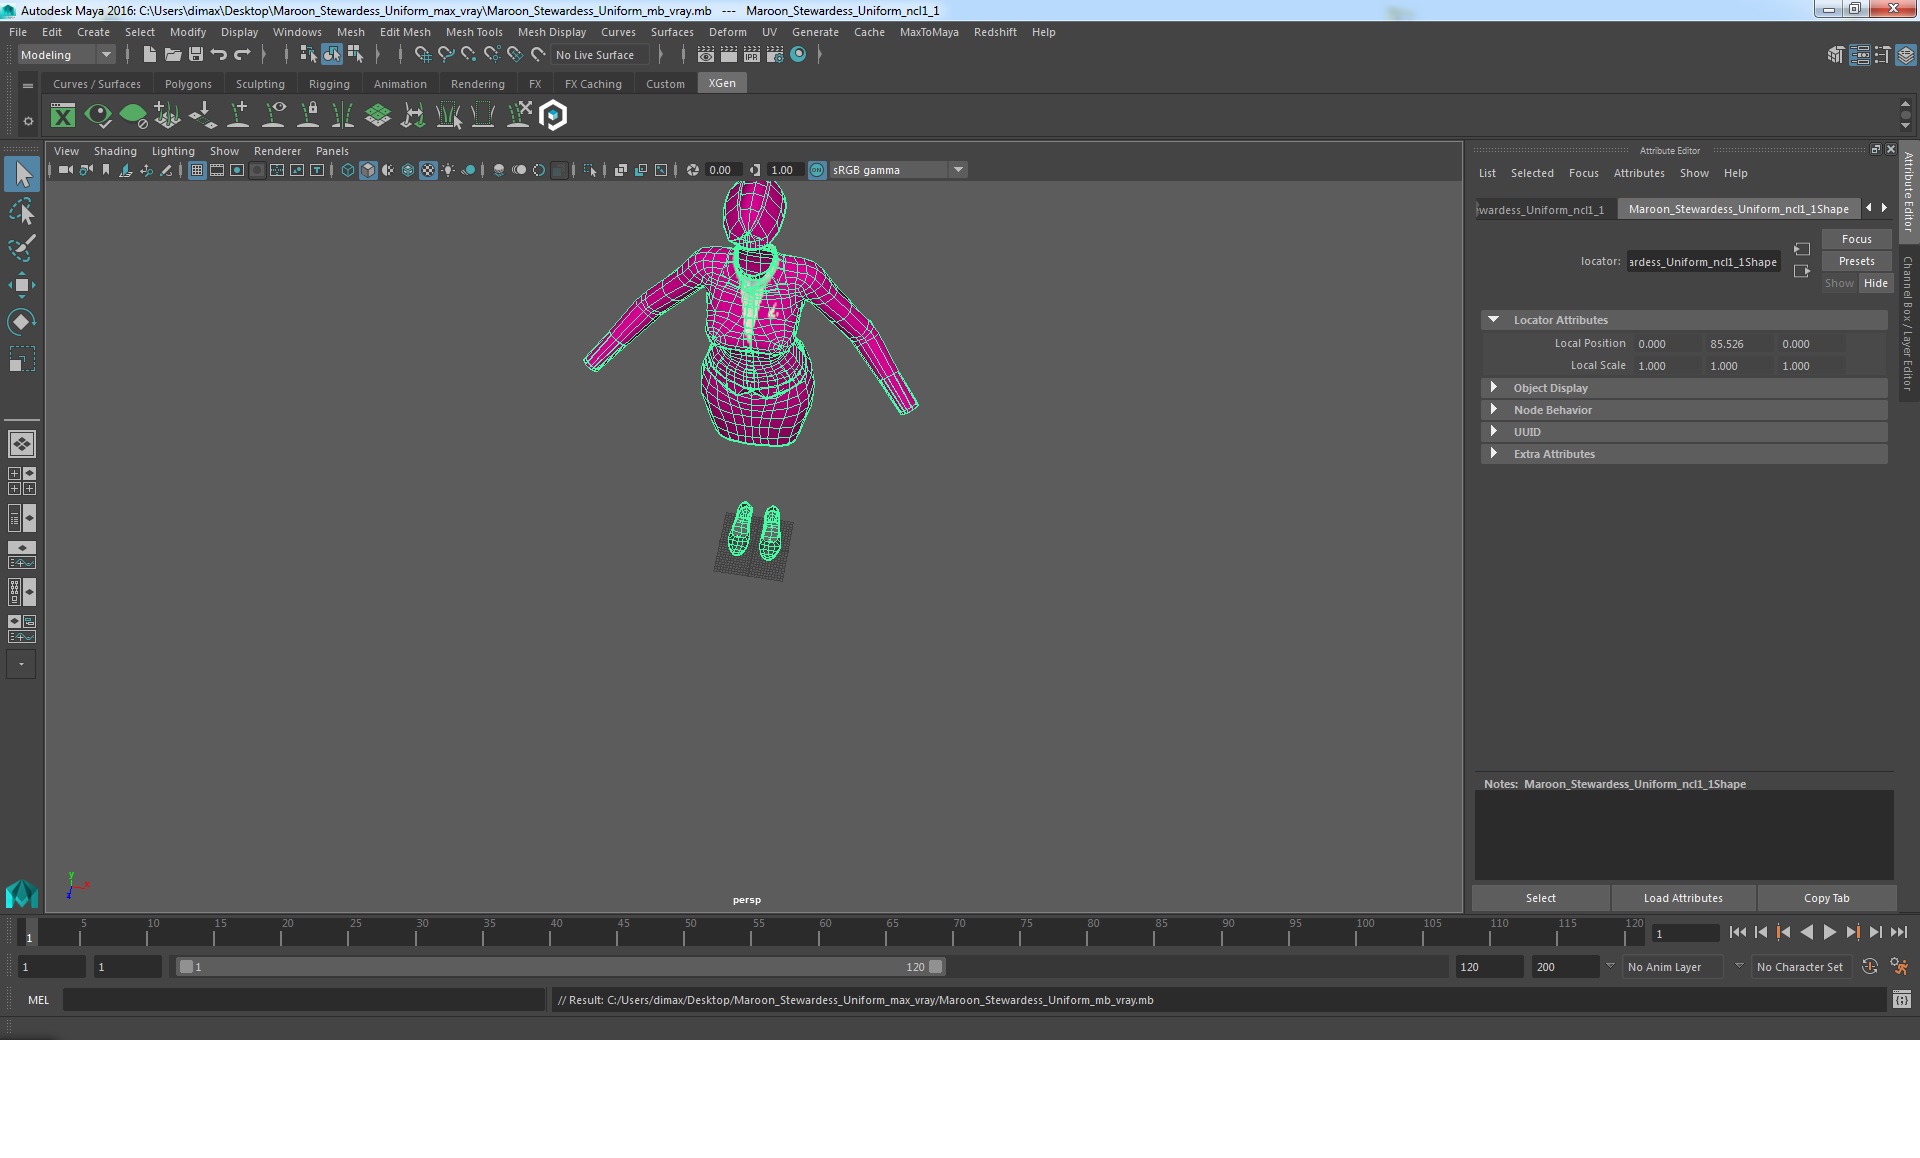Select the Rotate tool in the toolbox
The image size is (1920, 1158).
tap(21, 322)
